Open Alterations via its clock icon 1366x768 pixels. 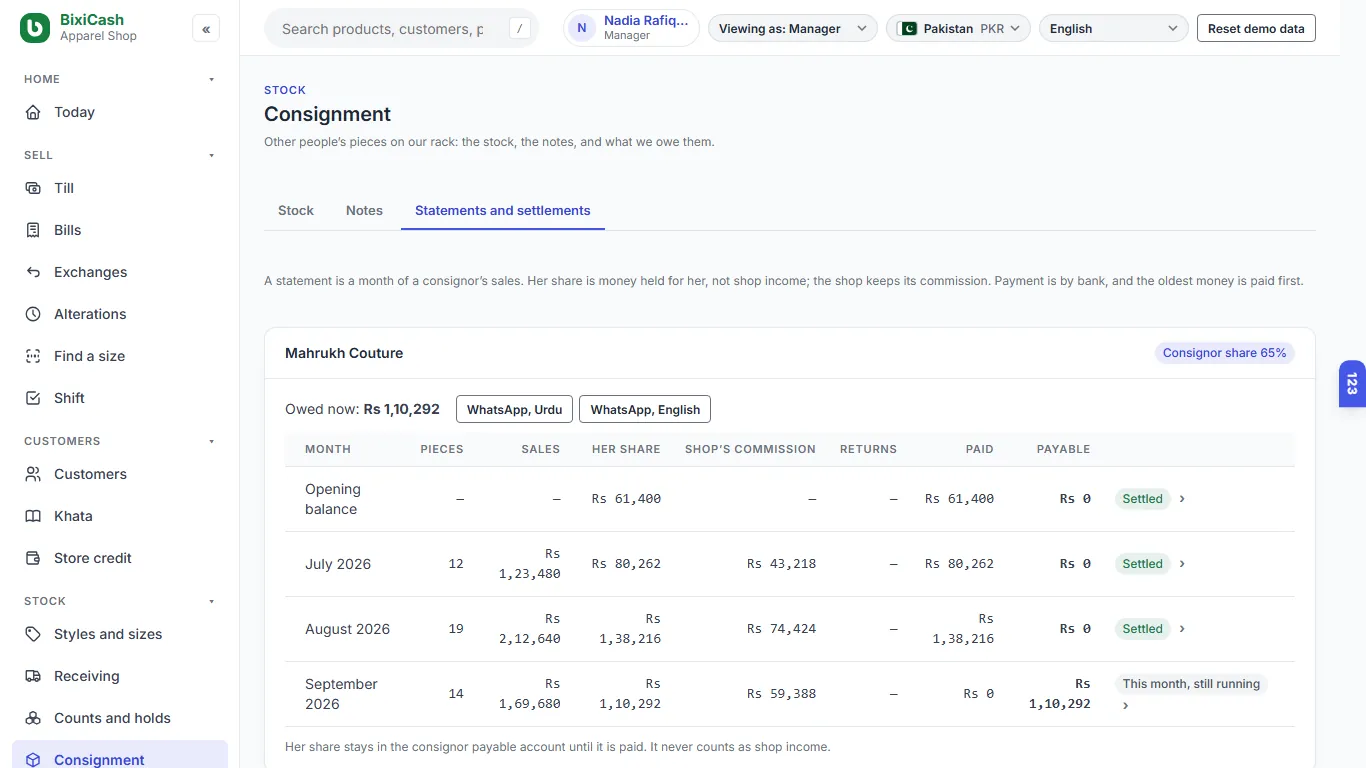click(x=33, y=314)
